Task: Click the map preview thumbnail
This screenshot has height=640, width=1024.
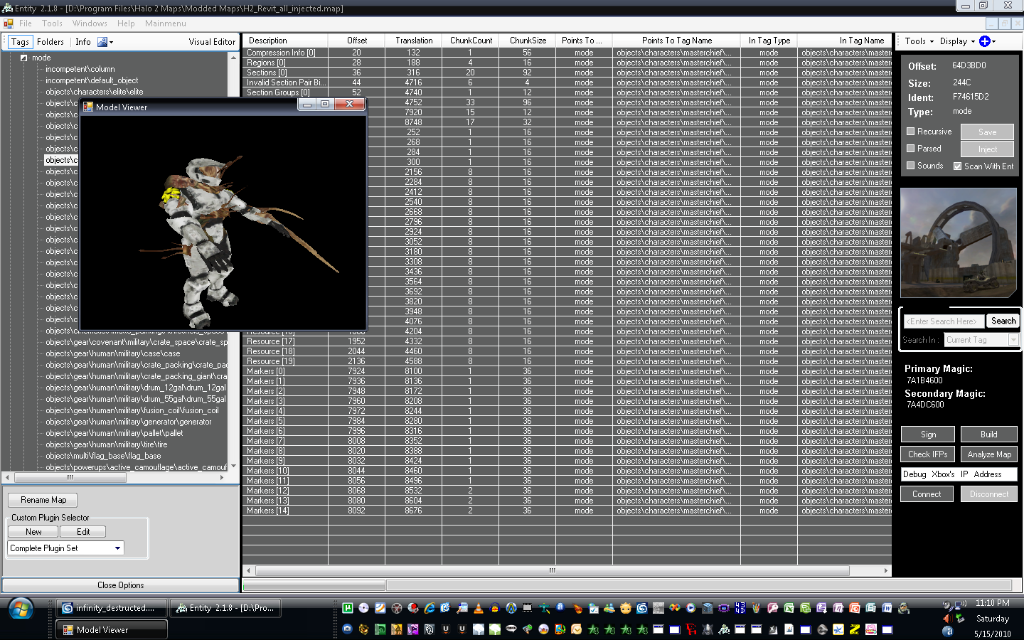Action: pyautogui.click(x=958, y=244)
